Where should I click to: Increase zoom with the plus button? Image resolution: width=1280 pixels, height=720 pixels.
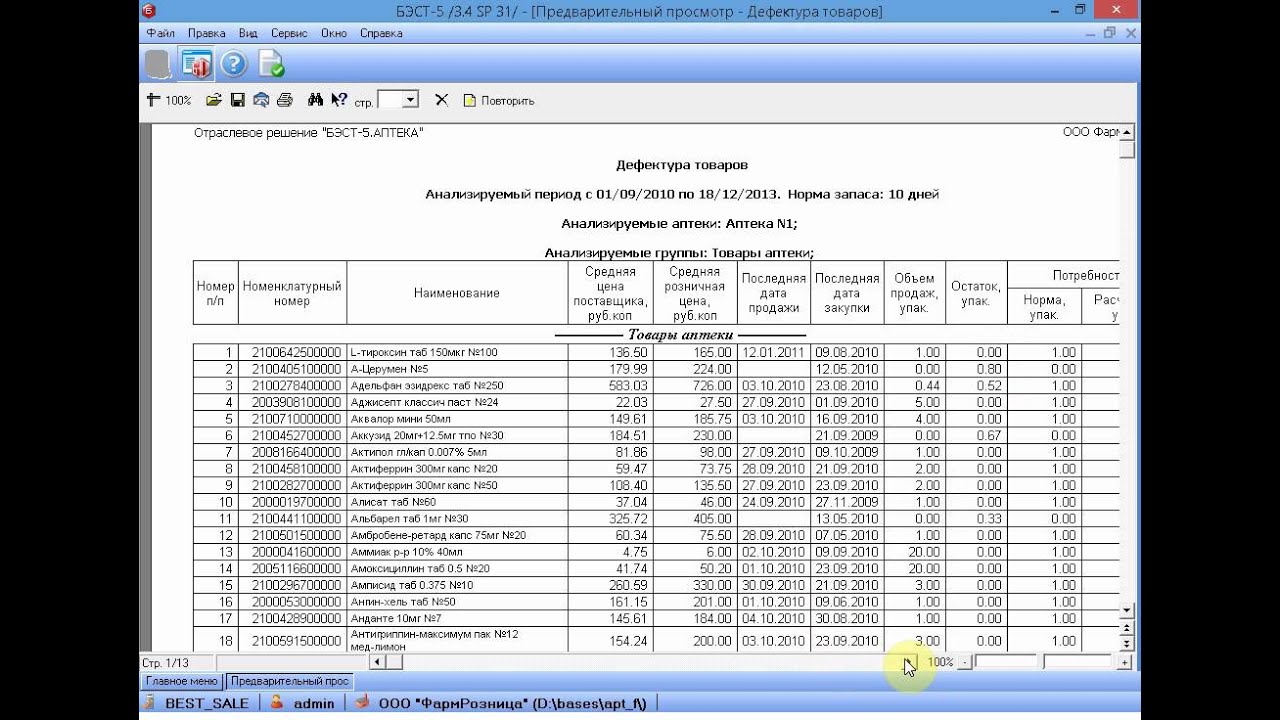click(x=1125, y=662)
